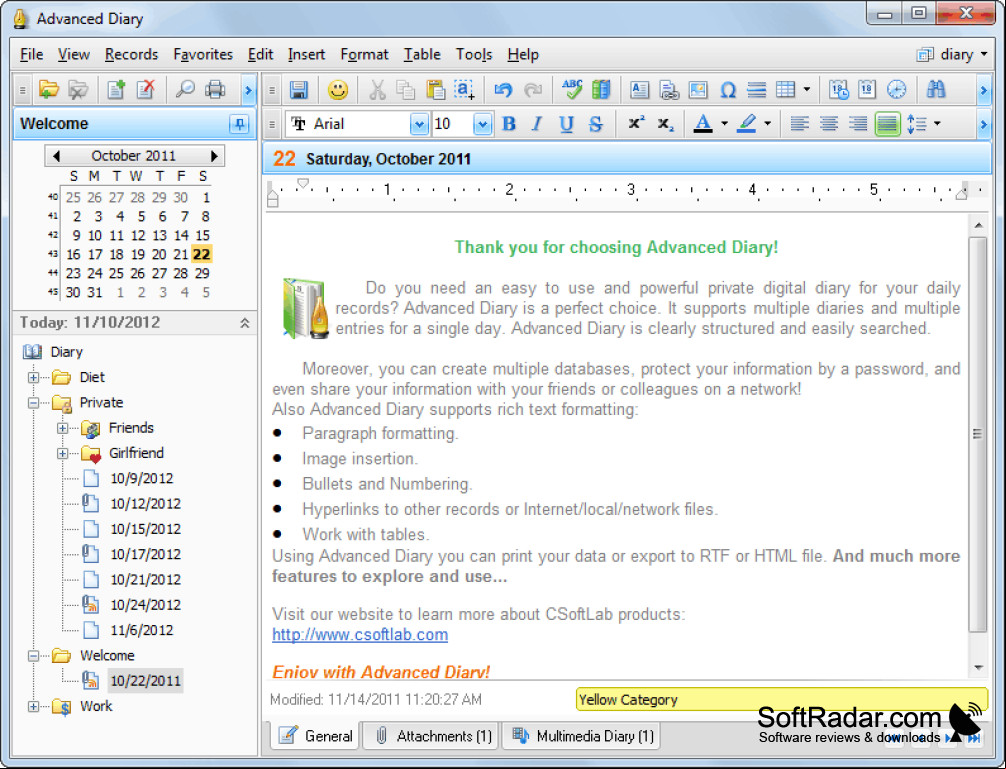1006x769 pixels.
Task: Click the Redo arrow icon
Action: click(533, 90)
